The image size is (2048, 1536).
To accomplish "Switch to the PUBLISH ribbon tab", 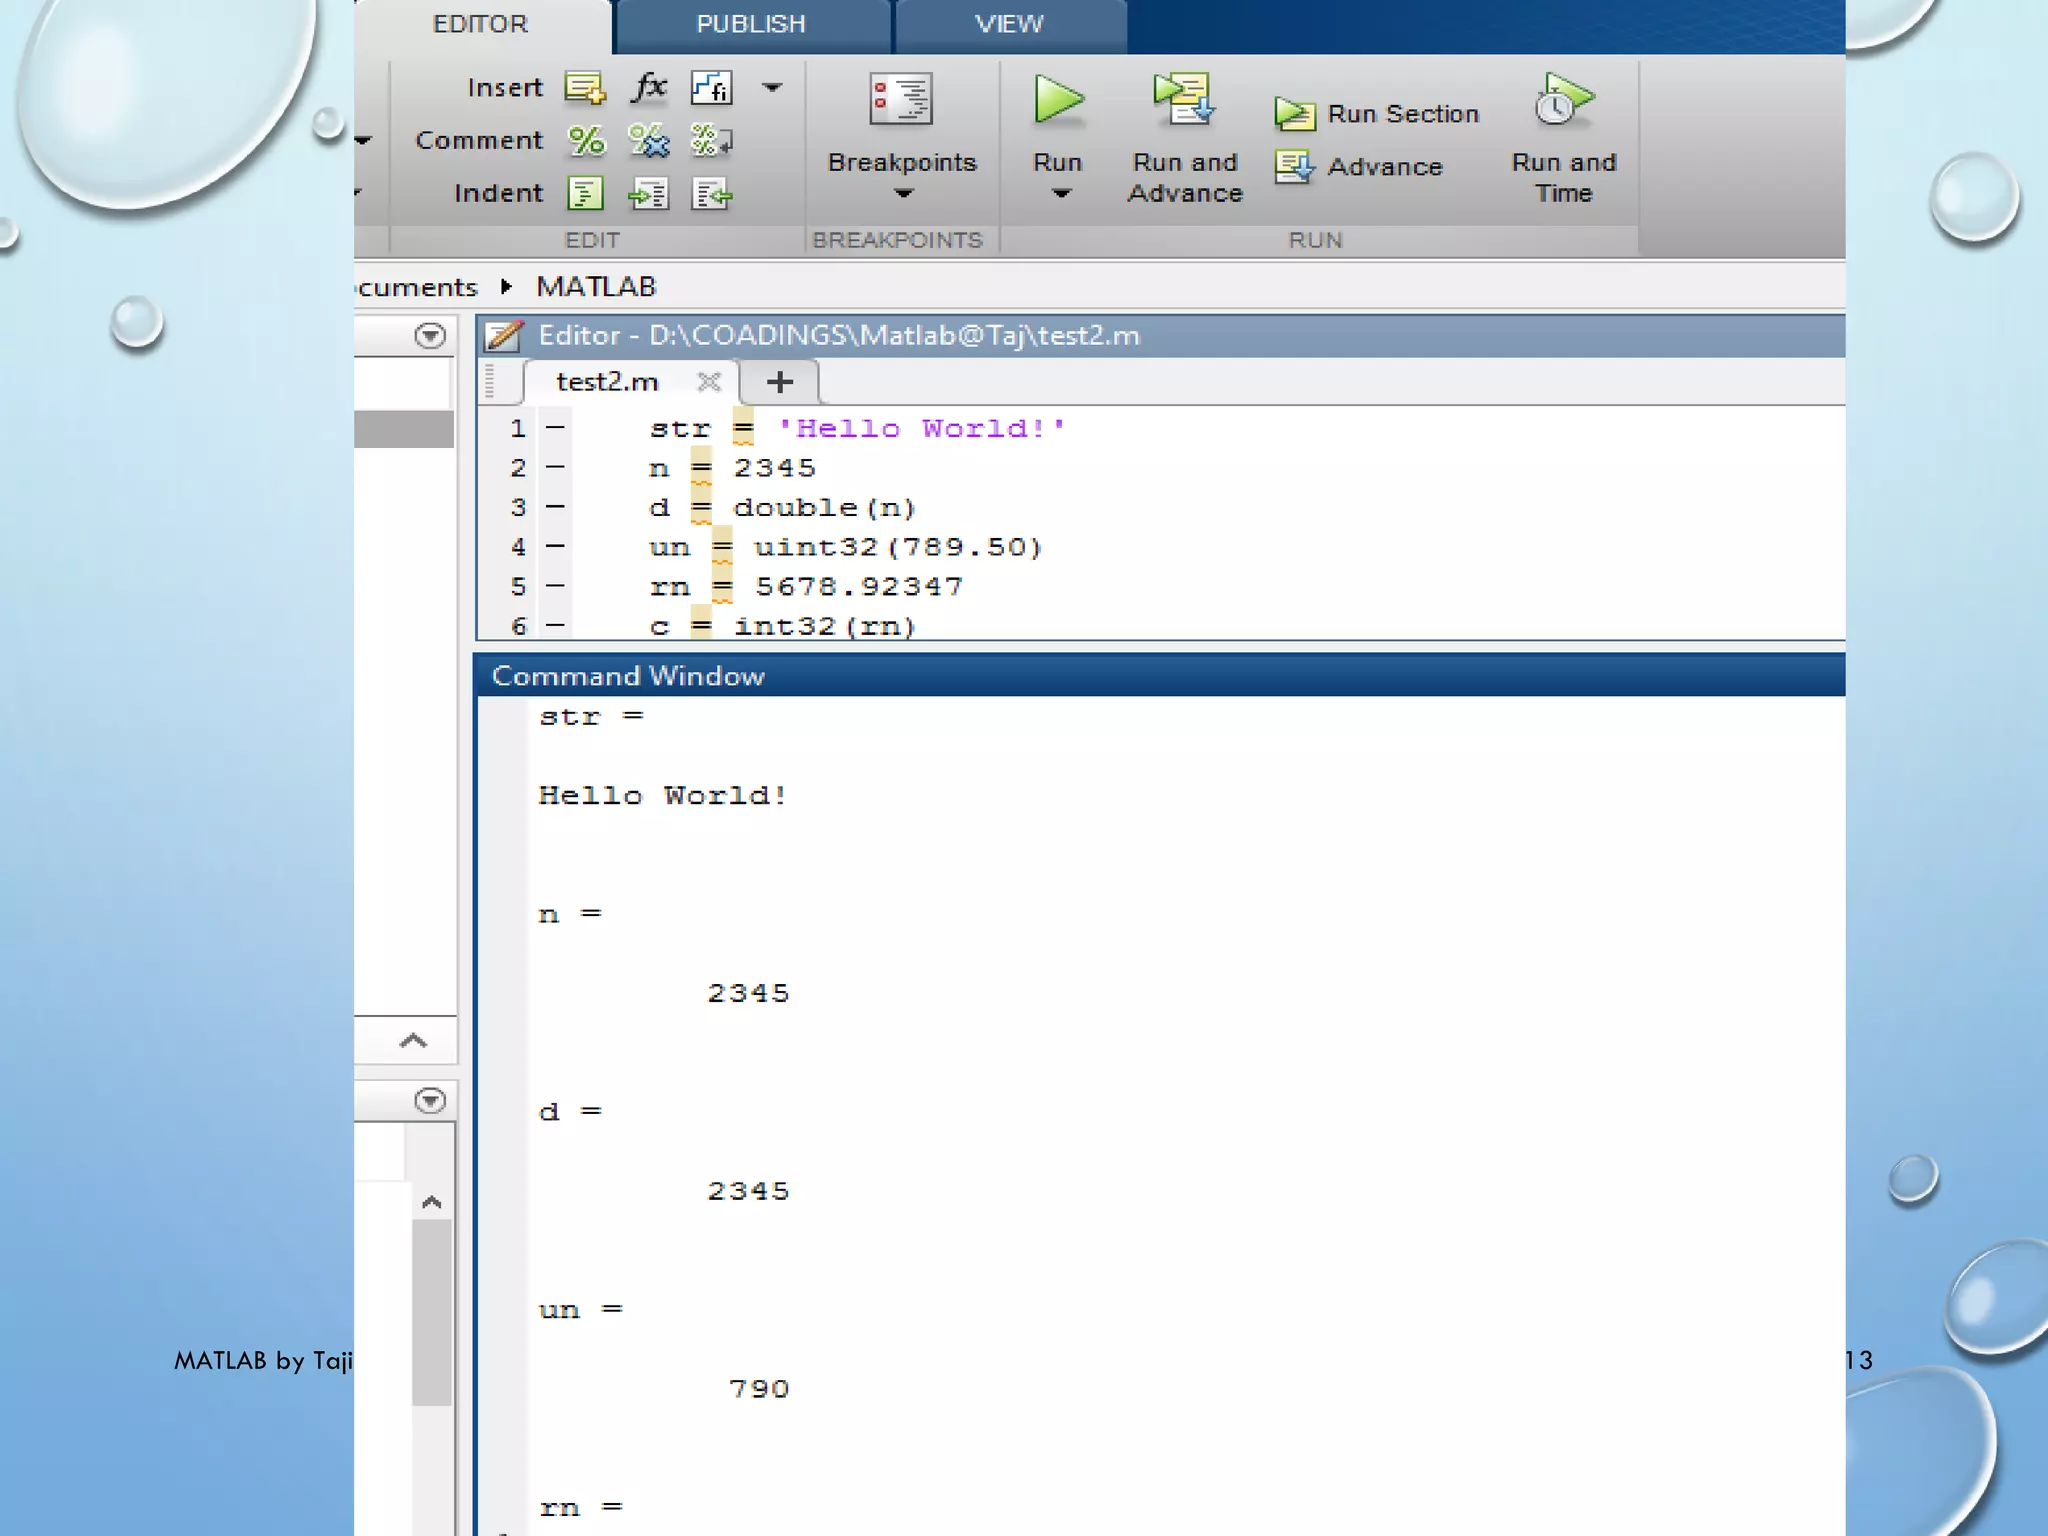I will (751, 25).
